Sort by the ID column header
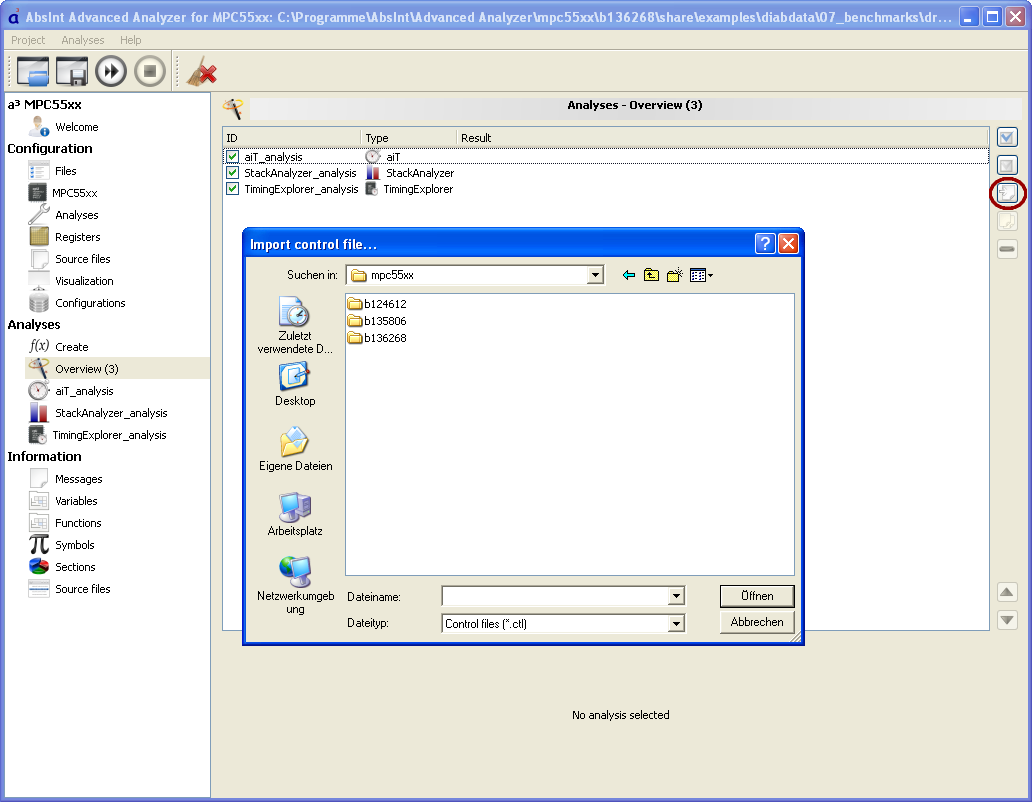This screenshot has width=1032, height=802. pos(292,138)
